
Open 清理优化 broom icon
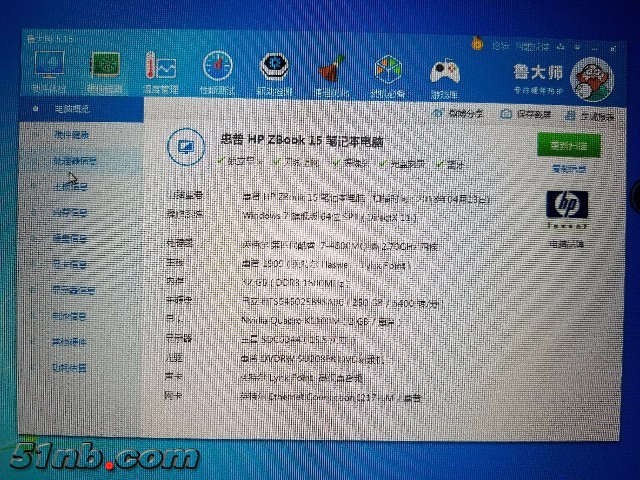[331, 69]
